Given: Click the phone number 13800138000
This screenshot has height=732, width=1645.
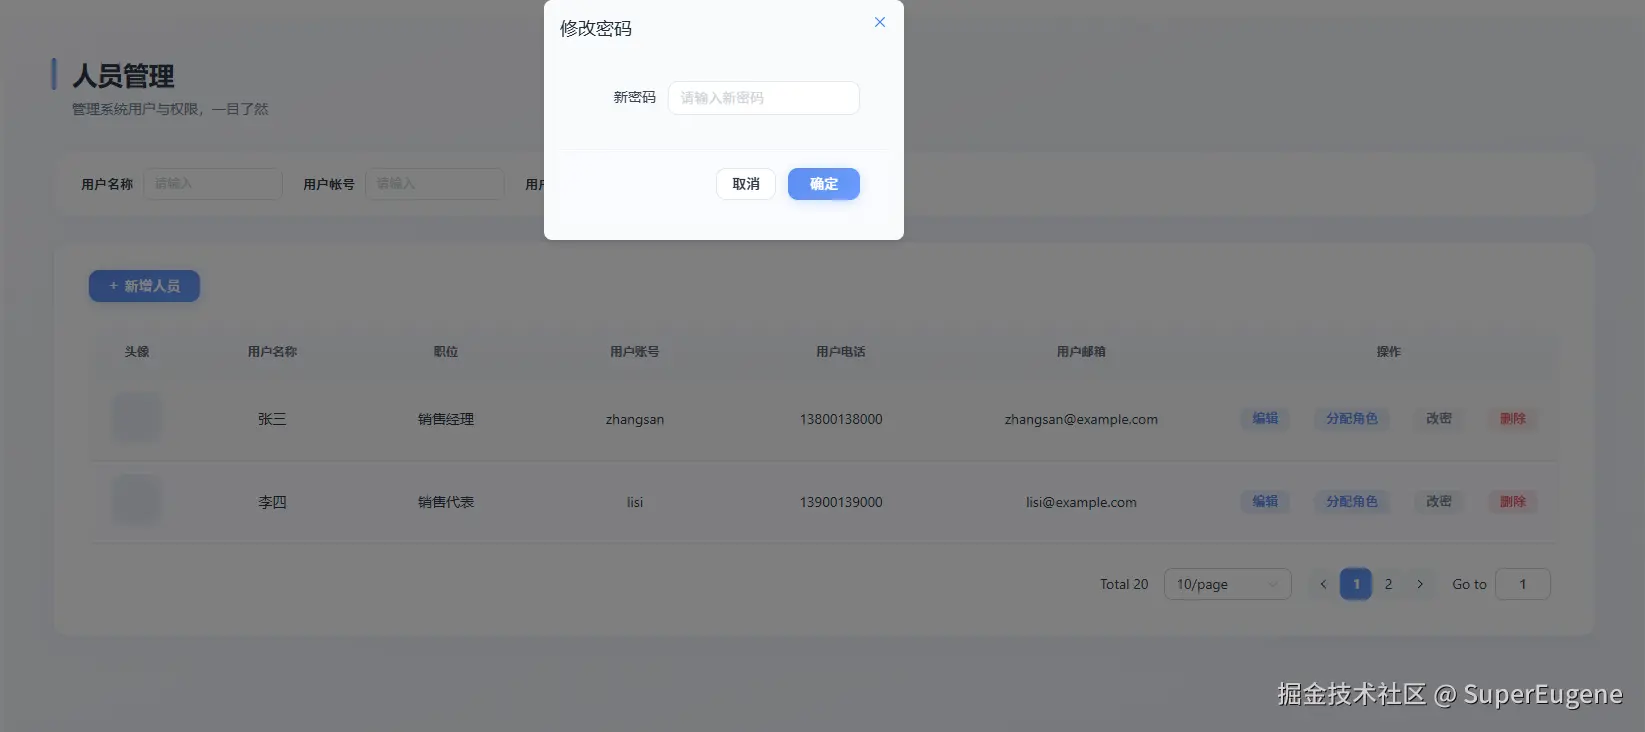Looking at the screenshot, I should pyautogui.click(x=841, y=419).
